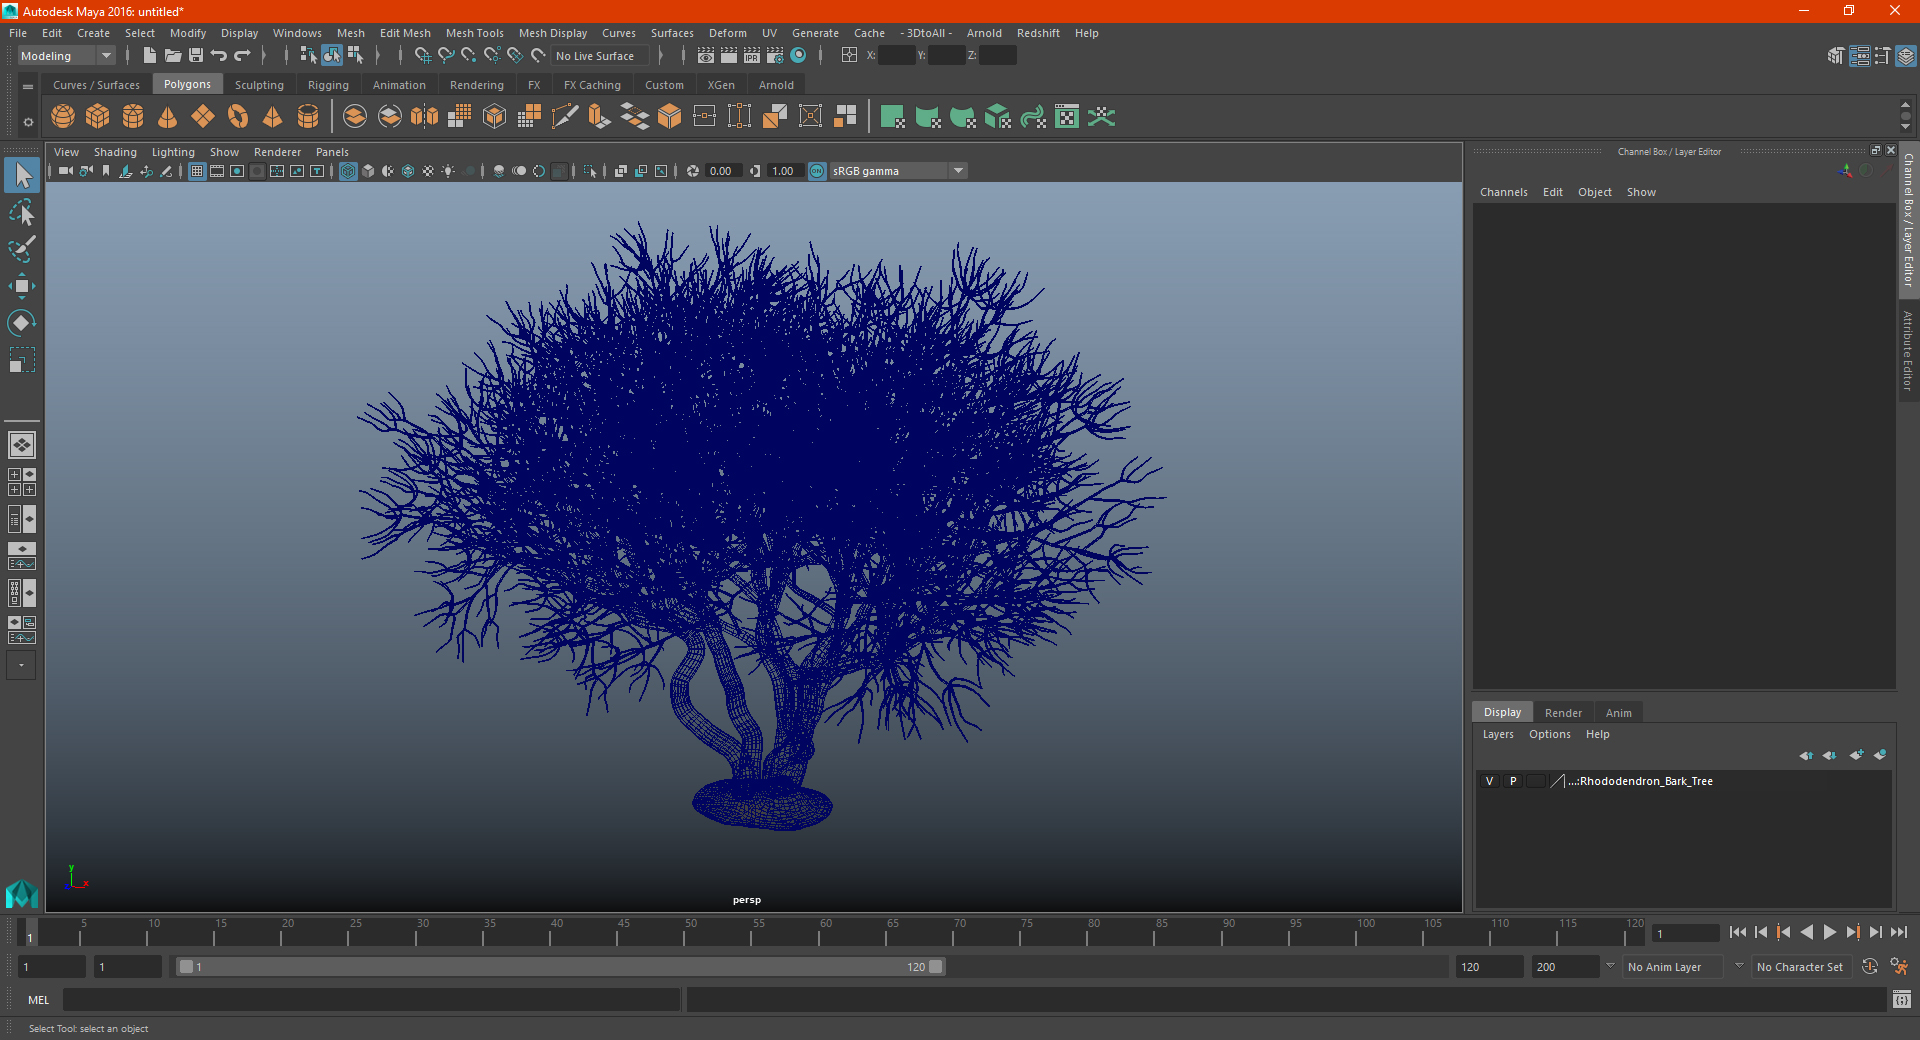Open the sRGB gamma dropdown
Image resolution: width=1920 pixels, height=1040 pixels.
pos(898,171)
